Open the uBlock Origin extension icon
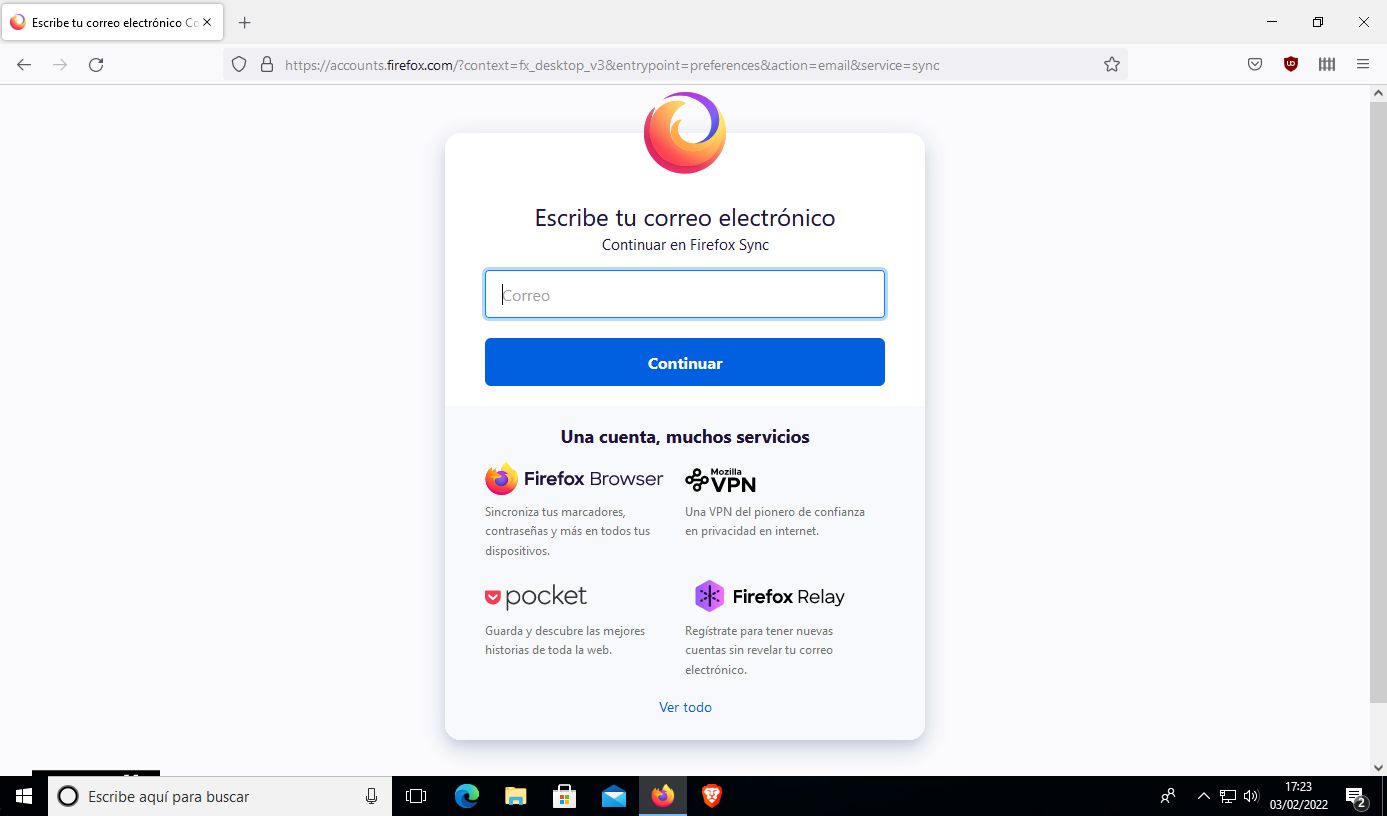 [1290, 65]
